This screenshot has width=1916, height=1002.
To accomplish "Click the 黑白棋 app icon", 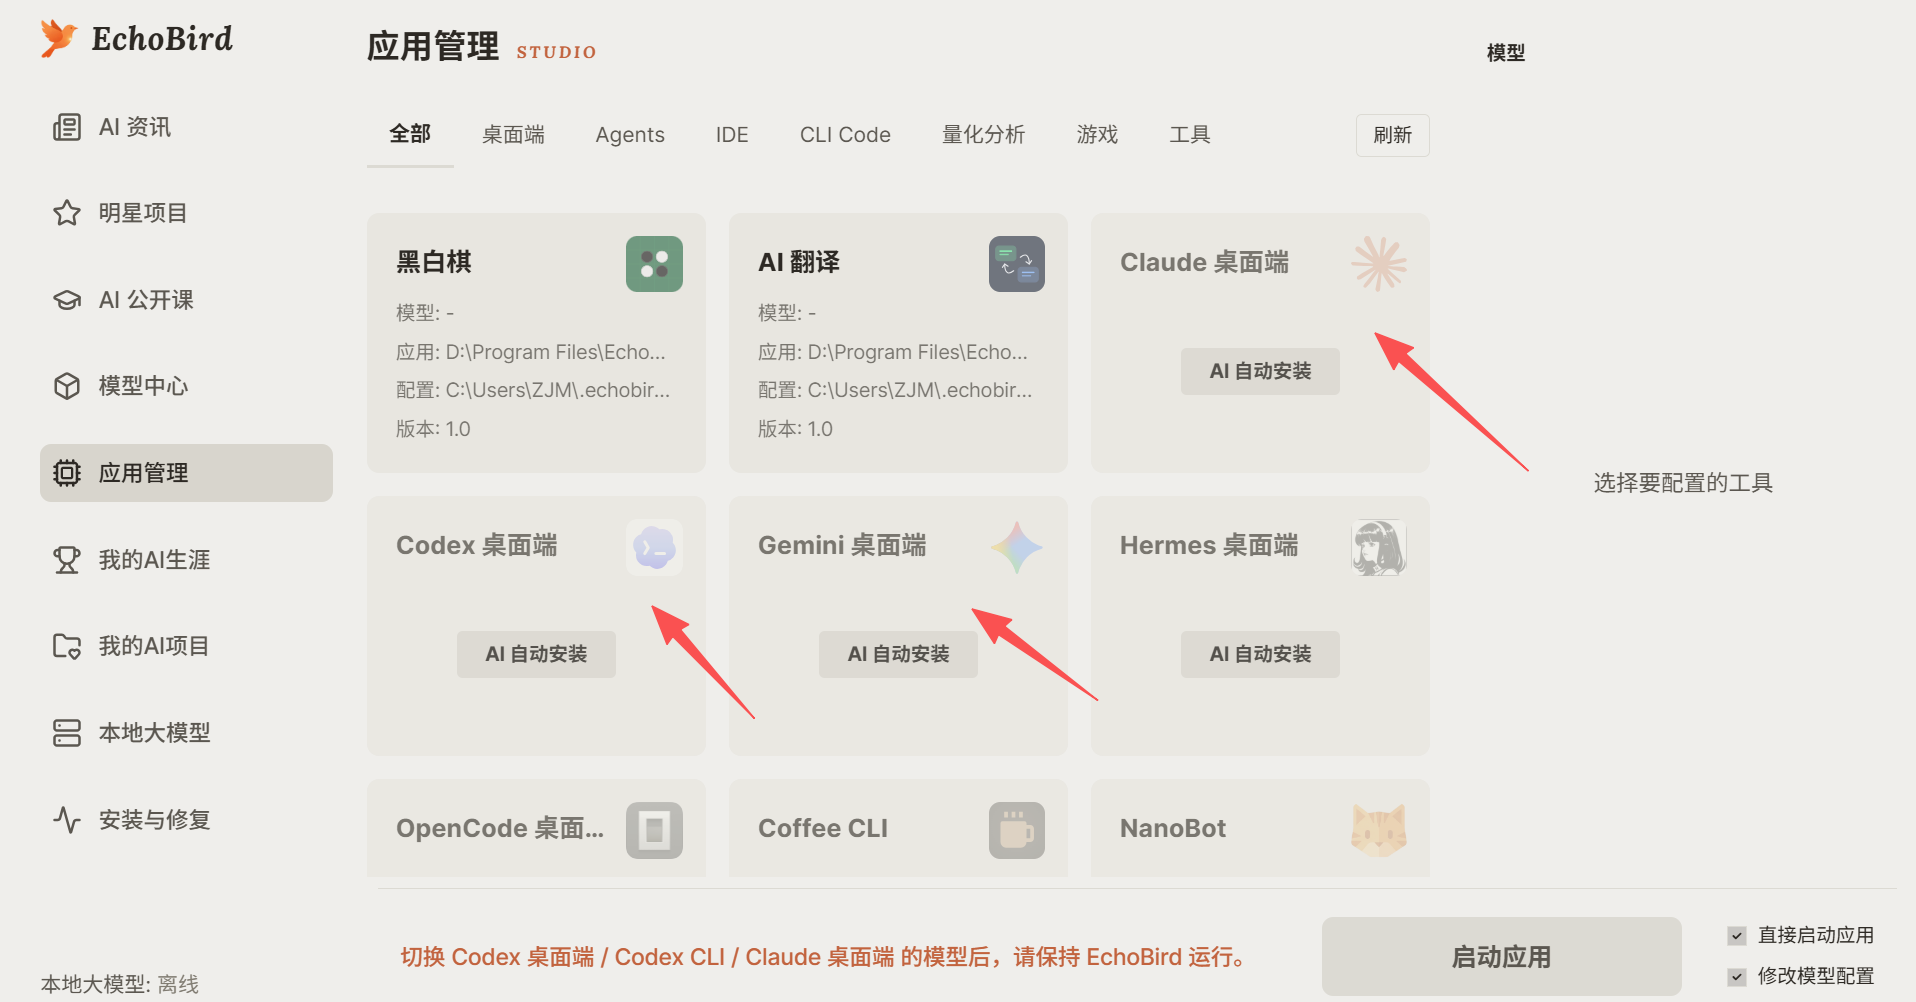I will pos(654,264).
